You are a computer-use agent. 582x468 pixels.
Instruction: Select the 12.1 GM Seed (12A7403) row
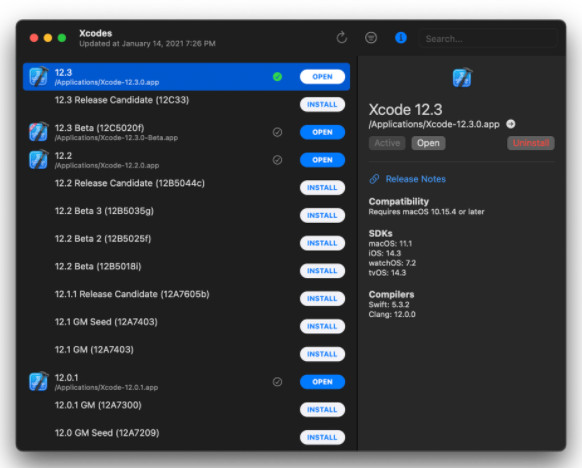tap(186, 326)
